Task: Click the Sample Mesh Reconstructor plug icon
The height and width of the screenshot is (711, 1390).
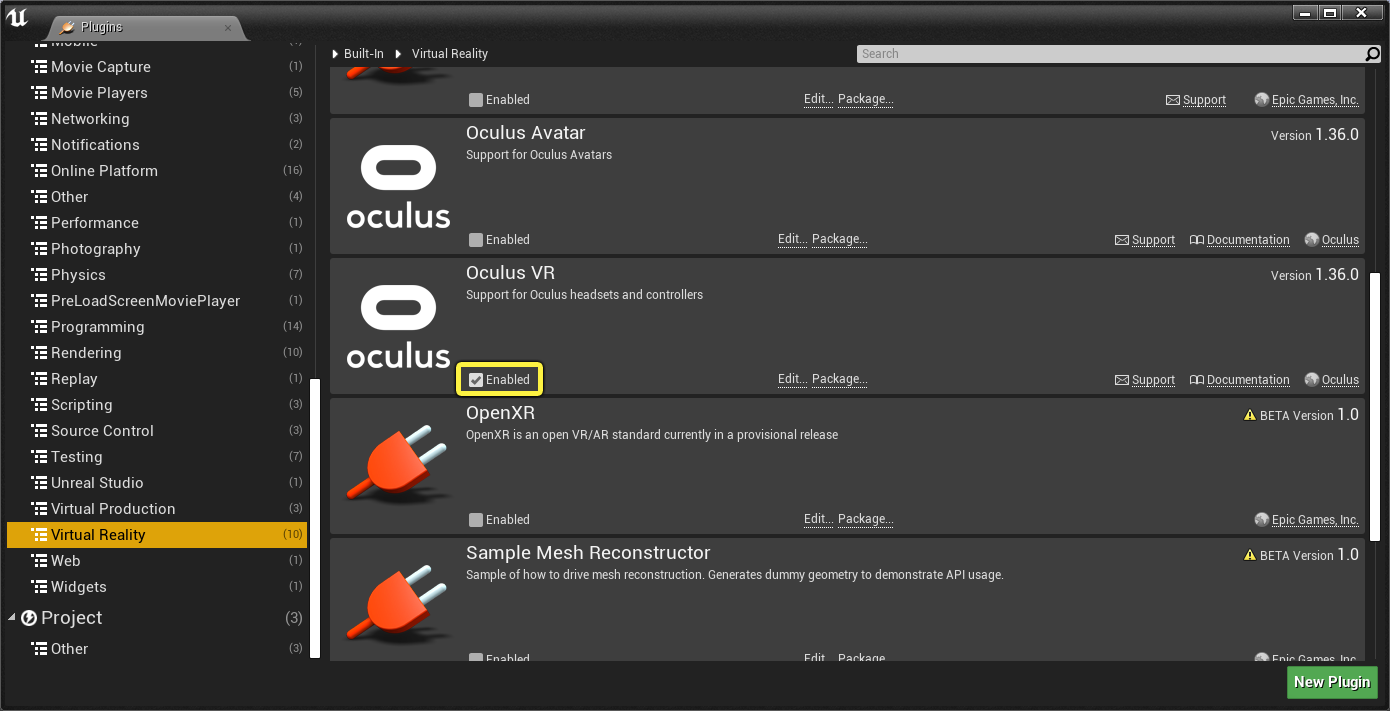Action: pyautogui.click(x=398, y=606)
